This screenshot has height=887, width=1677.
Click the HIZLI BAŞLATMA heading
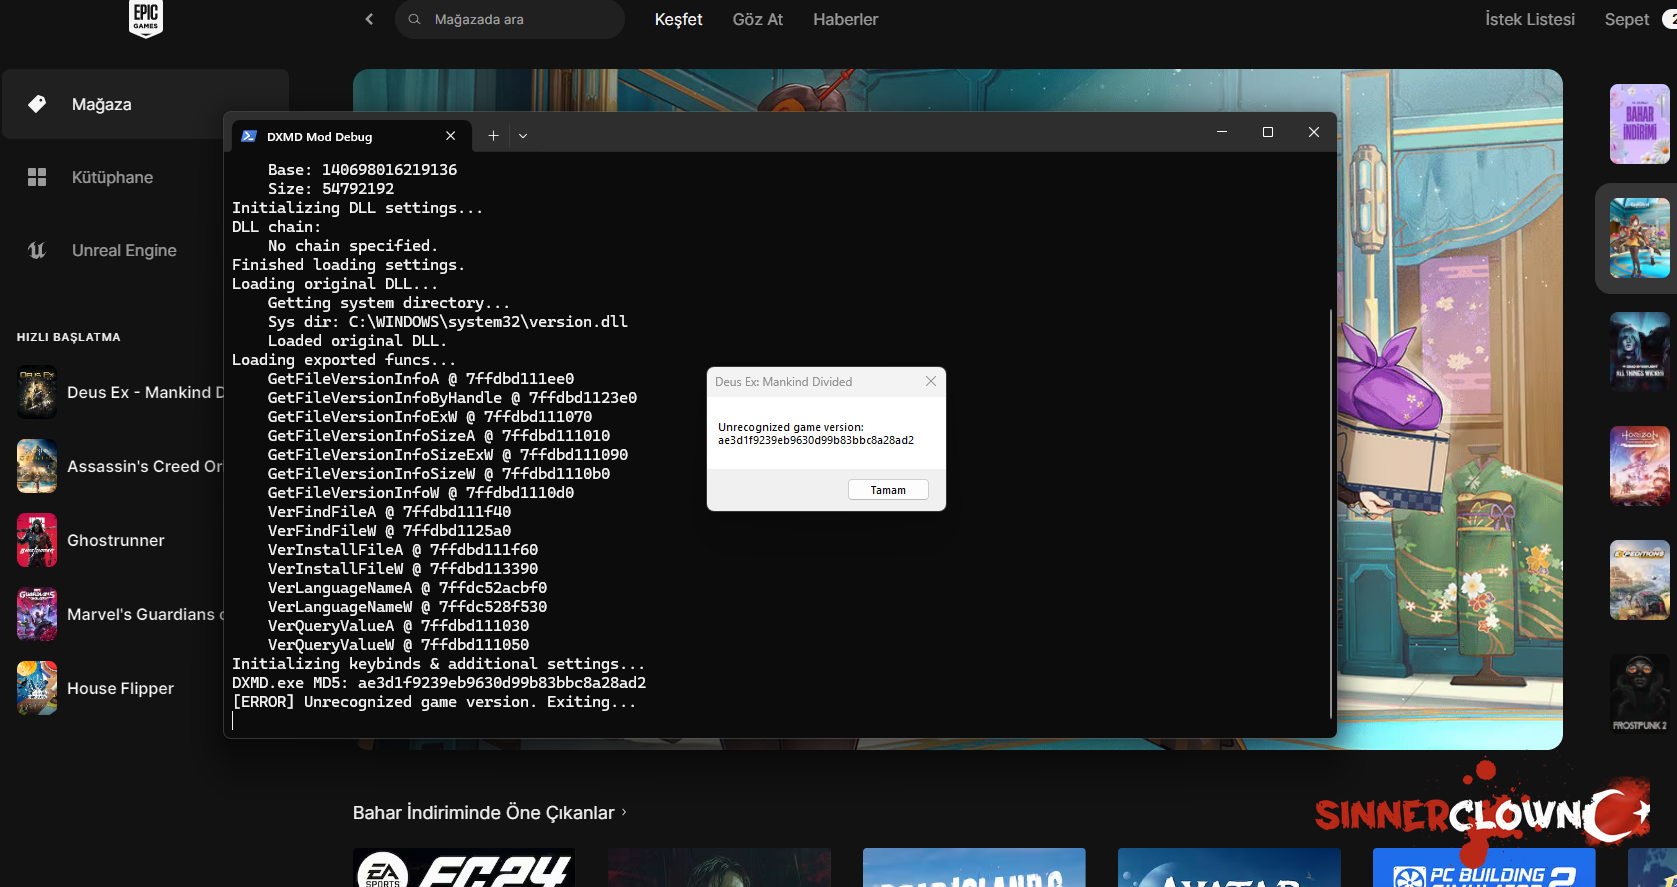point(69,337)
